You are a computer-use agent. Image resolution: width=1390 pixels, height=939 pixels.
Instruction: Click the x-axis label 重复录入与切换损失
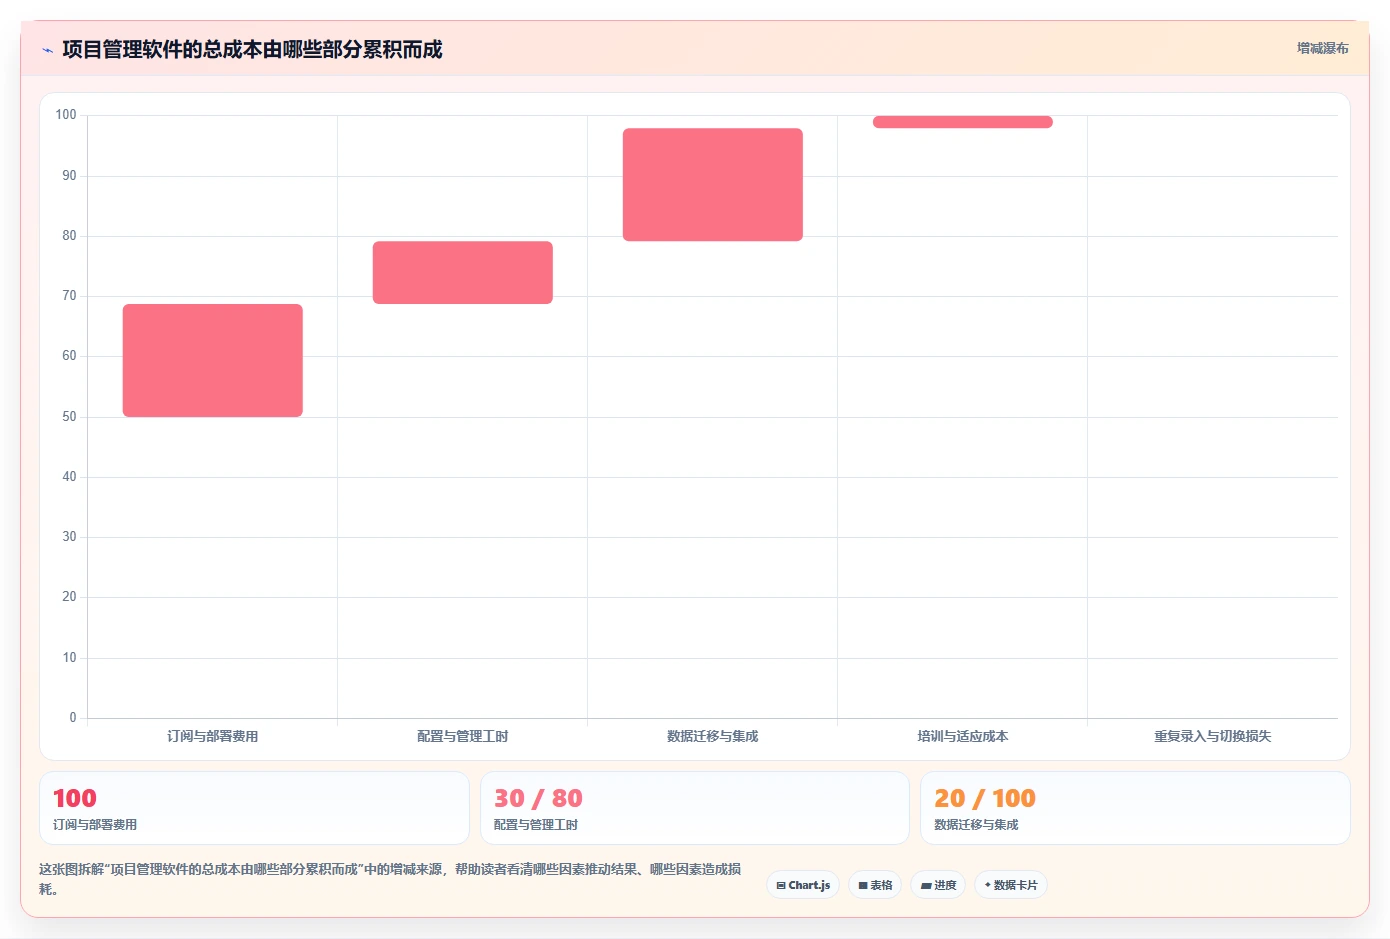tap(1213, 736)
